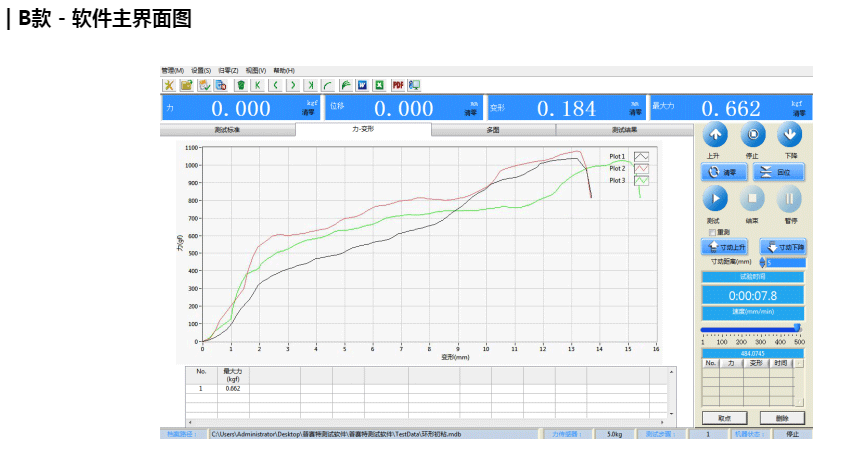The image size is (866, 467).
Task: Toggle the Plot 1 legend box
Action: tap(641, 157)
